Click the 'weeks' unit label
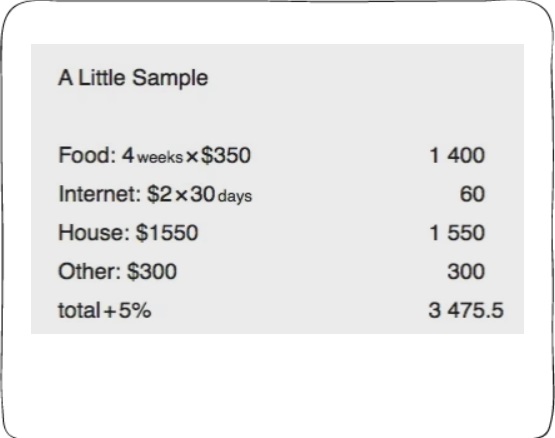The image size is (555, 438). (160, 157)
